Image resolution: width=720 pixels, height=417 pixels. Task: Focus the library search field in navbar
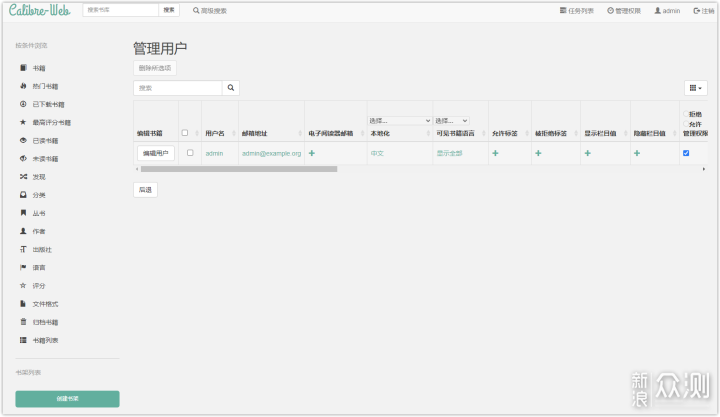tap(121, 10)
